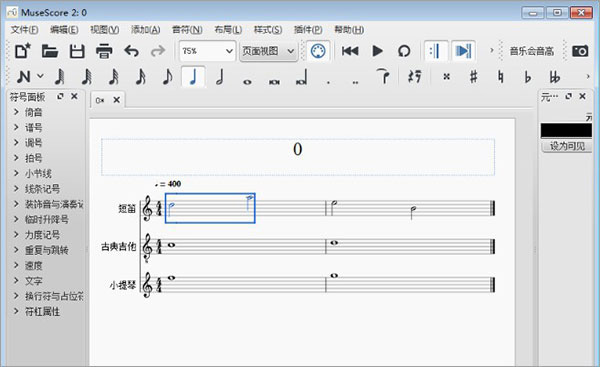600x367 pixels.
Task: Open the 视图(V) menu
Action: [x=104, y=29]
